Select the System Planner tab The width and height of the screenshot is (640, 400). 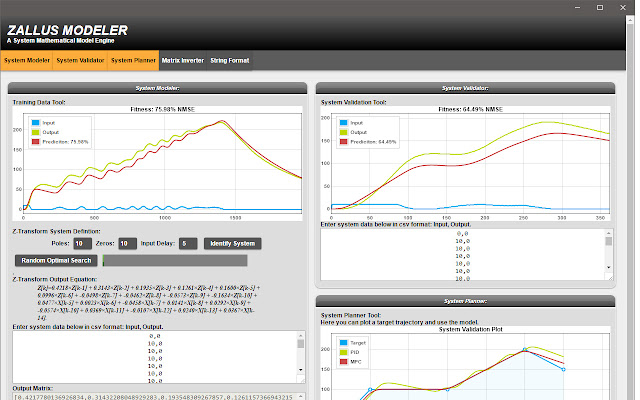133,60
